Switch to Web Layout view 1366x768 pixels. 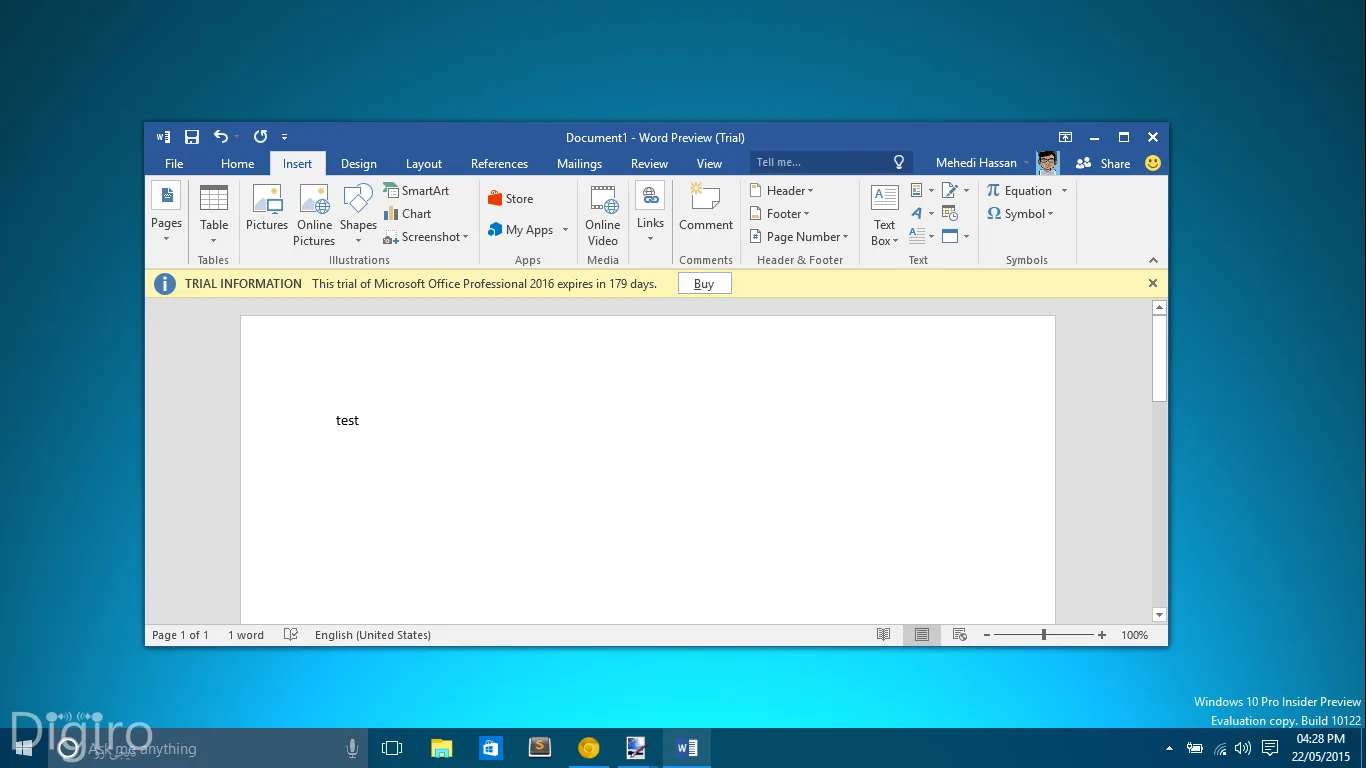click(960, 635)
